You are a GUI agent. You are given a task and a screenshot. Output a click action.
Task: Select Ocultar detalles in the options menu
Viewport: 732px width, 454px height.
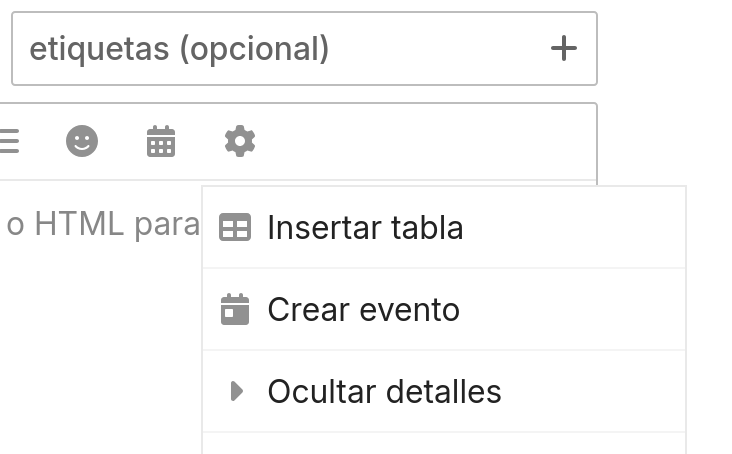pyautogui.click(x=444, y=391)
